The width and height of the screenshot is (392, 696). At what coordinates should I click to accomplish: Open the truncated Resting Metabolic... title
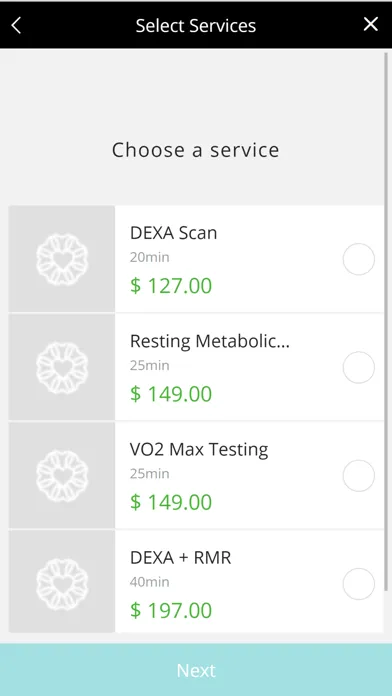[210, 342]
